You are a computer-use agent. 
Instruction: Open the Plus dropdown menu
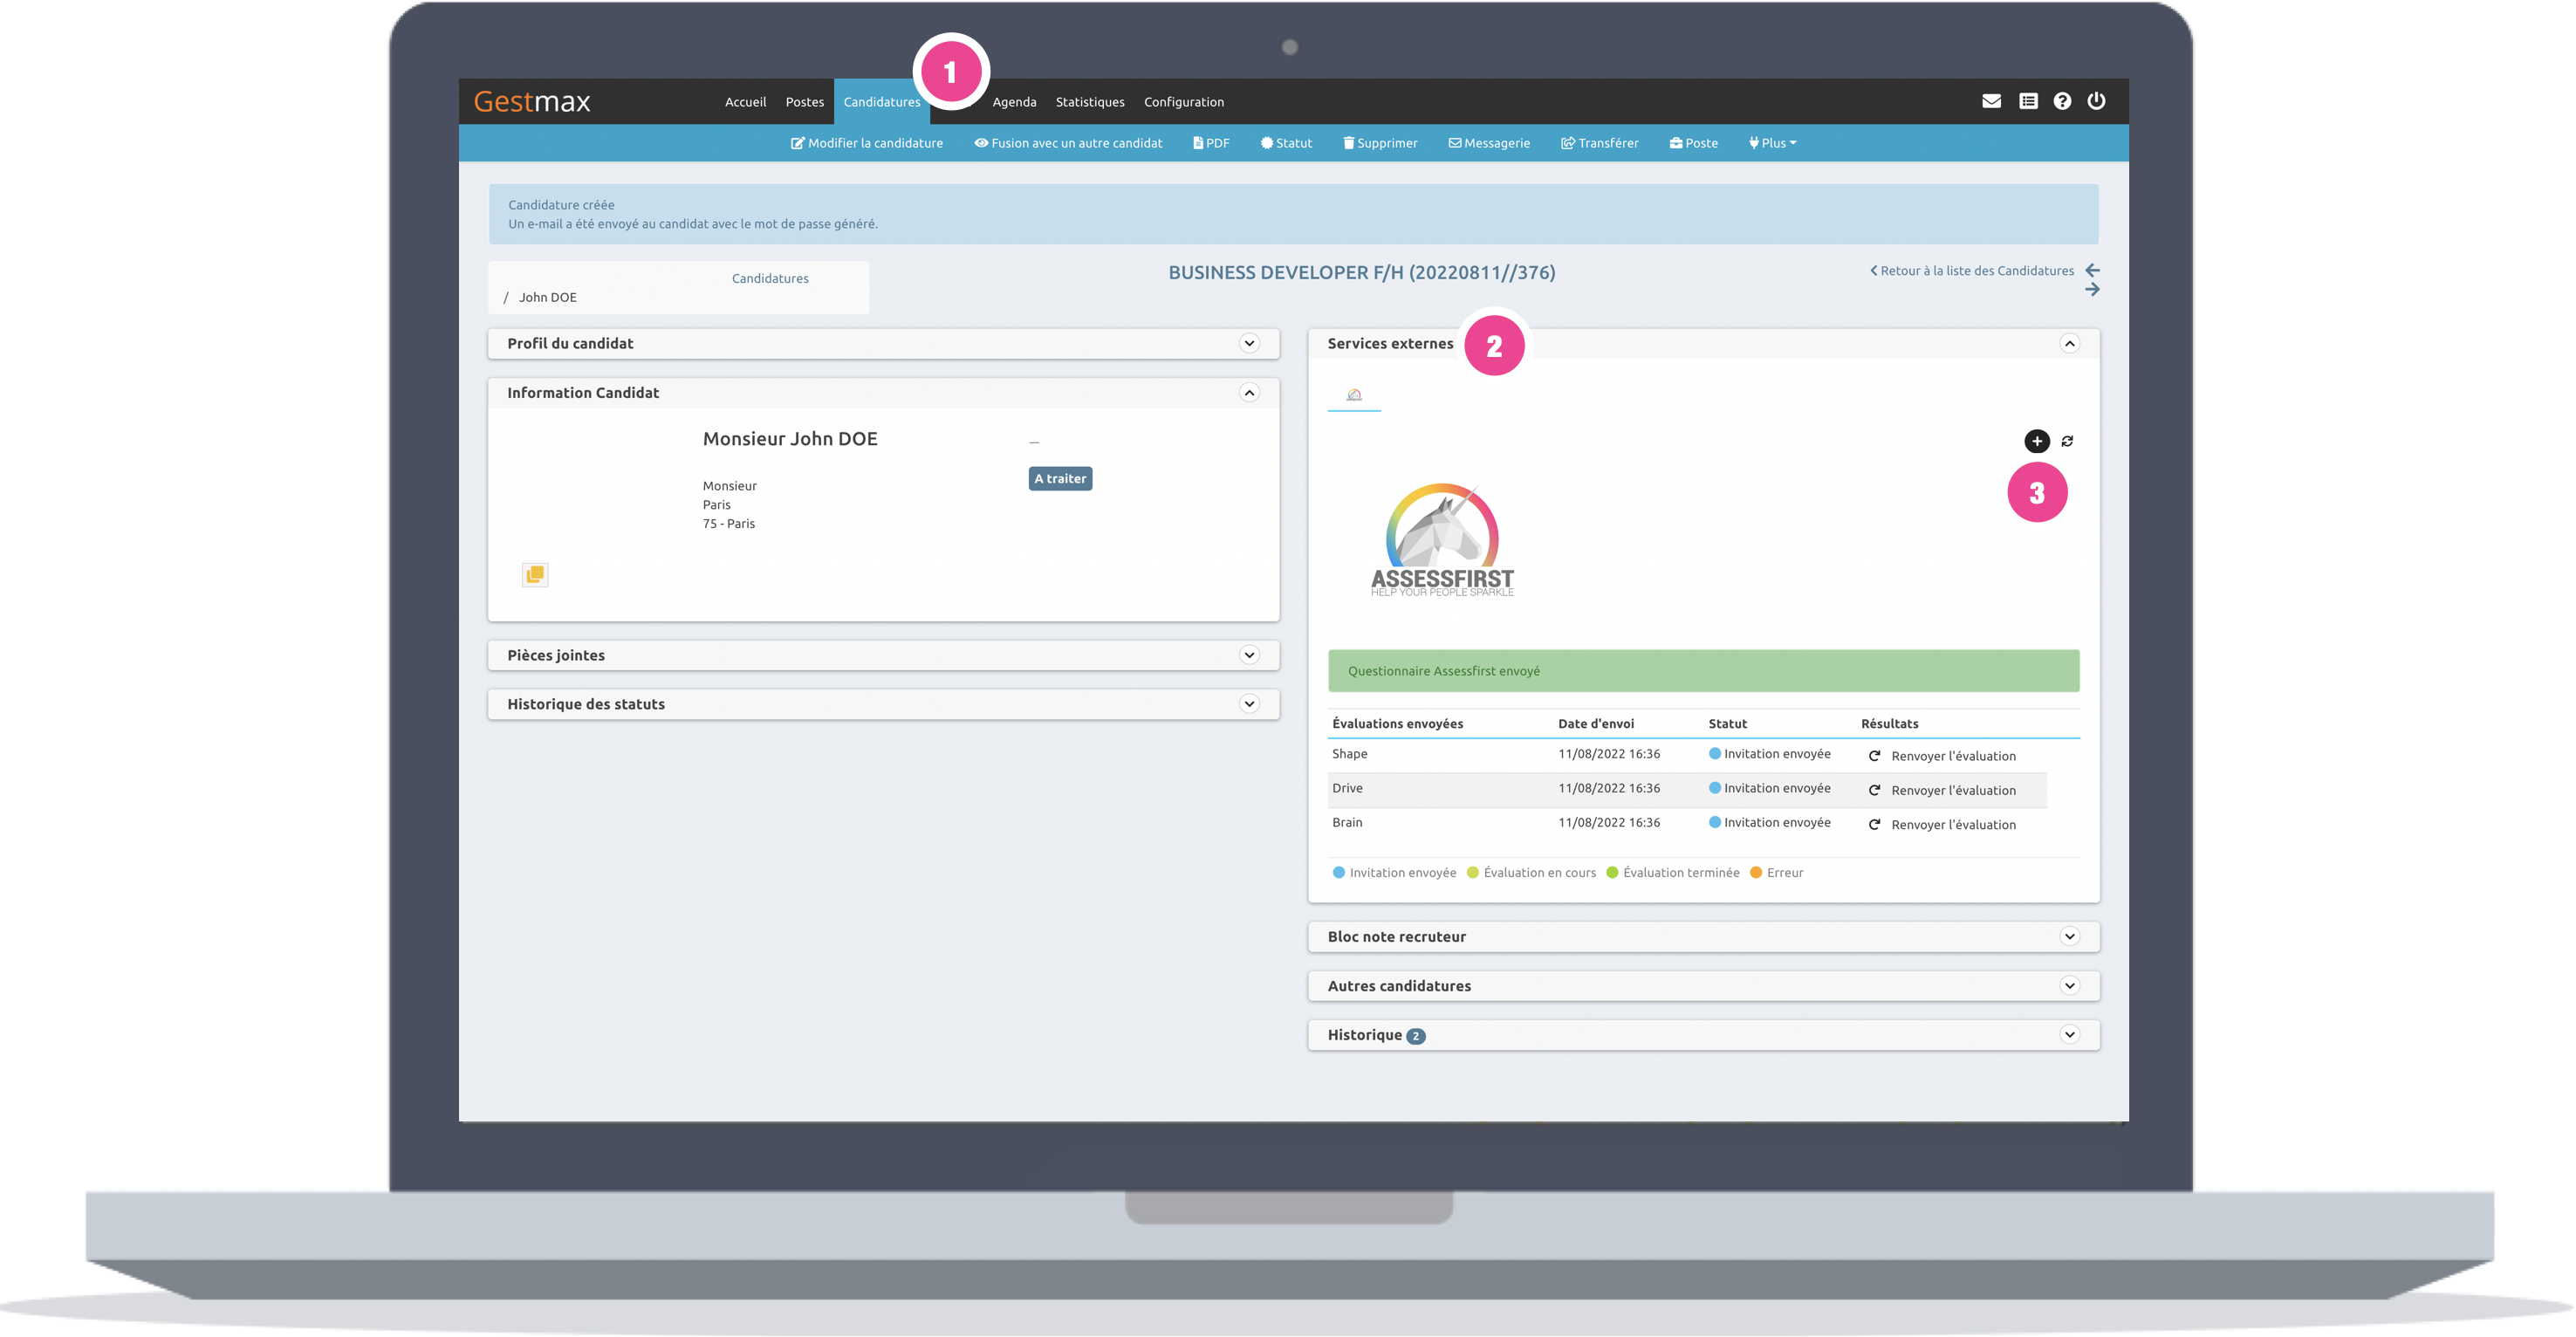click(x=1773, y=143)
